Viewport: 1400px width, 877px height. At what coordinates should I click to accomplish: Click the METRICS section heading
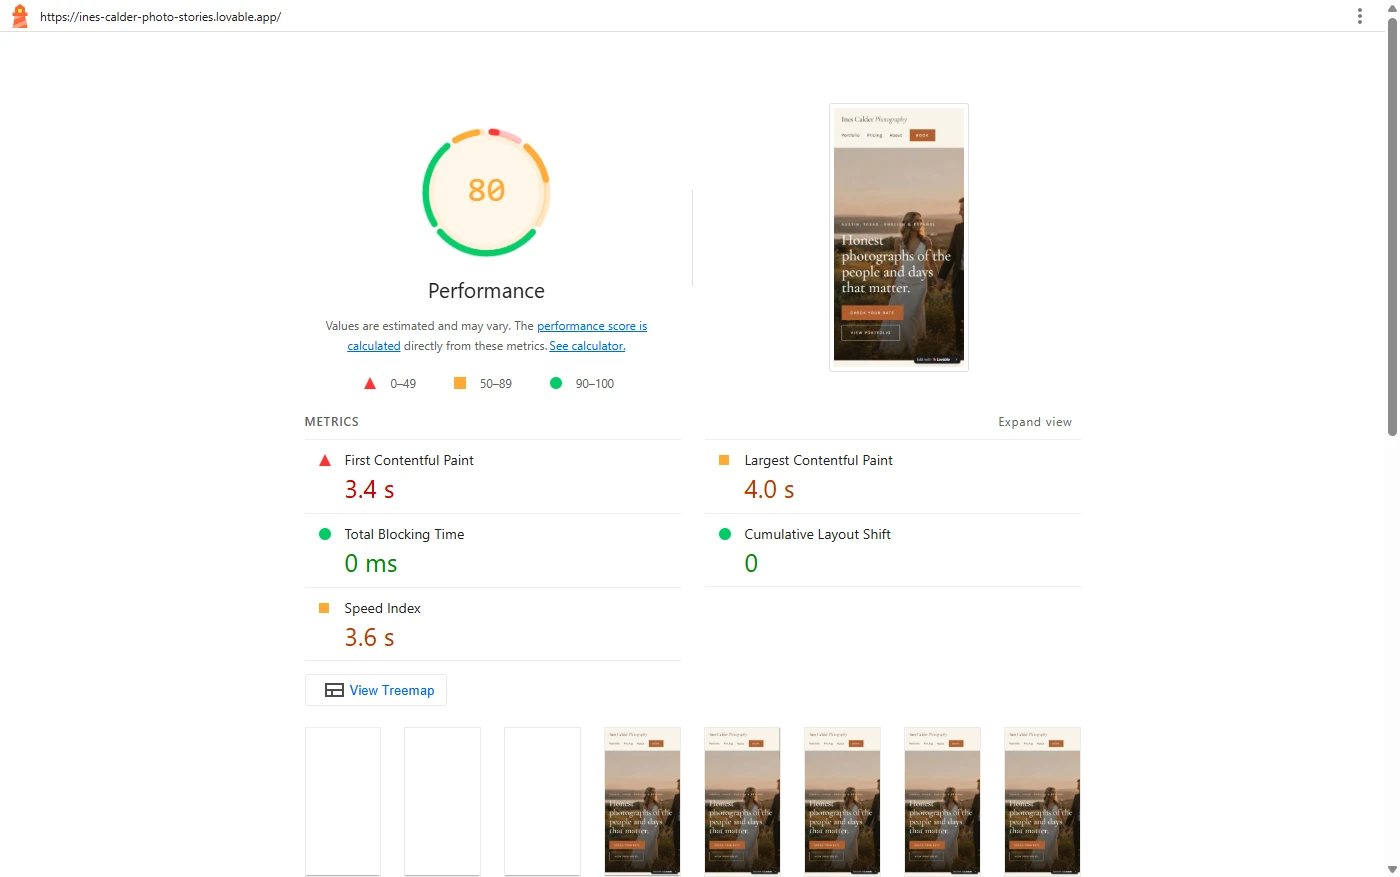click(x=331, y=422)
